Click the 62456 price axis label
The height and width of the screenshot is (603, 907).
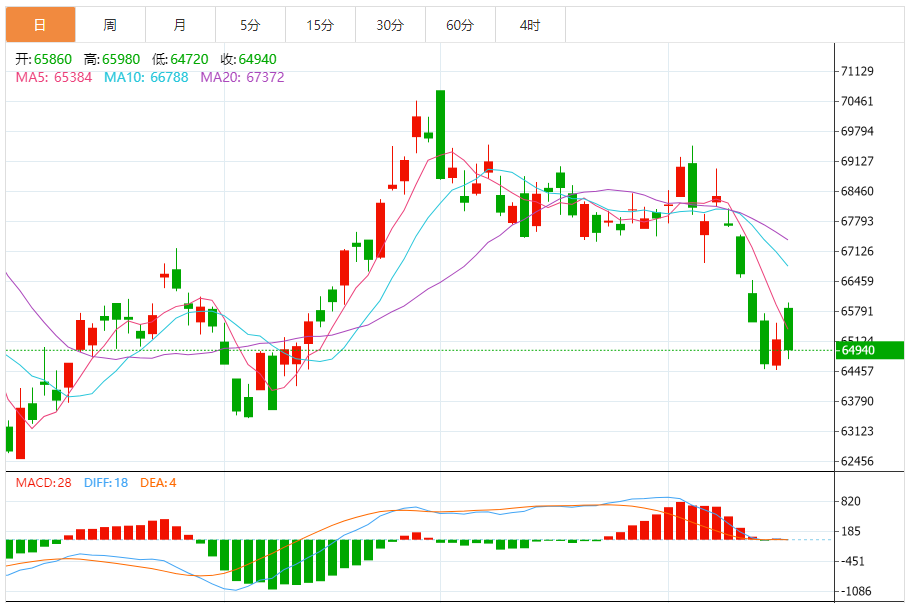coord(857,461)
